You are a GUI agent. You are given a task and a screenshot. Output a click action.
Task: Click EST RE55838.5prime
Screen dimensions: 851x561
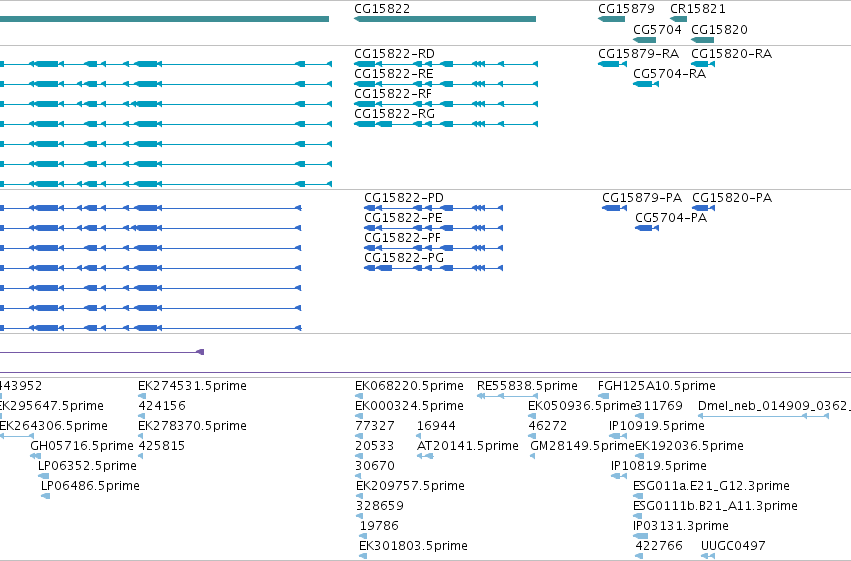(527, 386)
